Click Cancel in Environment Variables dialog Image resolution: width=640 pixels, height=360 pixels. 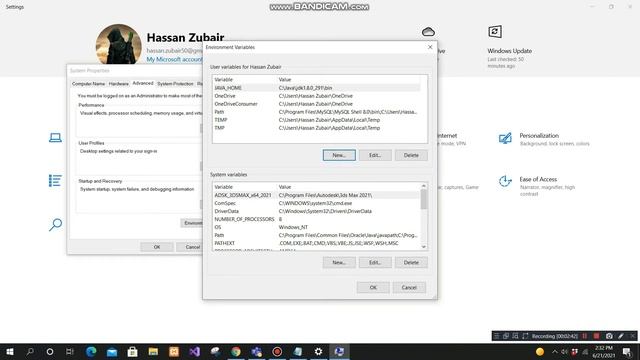409,287
